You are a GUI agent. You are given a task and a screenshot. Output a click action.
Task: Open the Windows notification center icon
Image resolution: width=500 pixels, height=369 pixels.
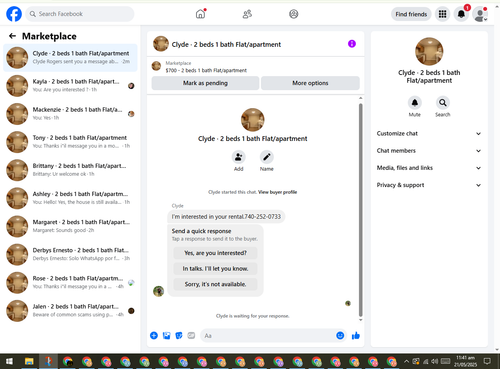point(487,361)
